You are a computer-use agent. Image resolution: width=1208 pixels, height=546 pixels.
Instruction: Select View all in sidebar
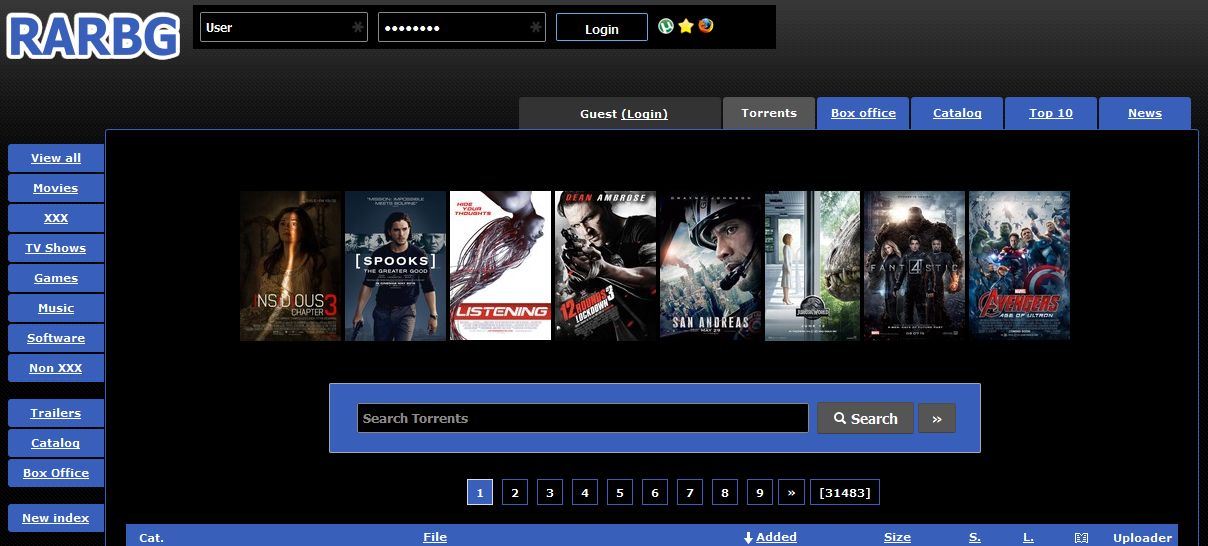coord(56,158)
